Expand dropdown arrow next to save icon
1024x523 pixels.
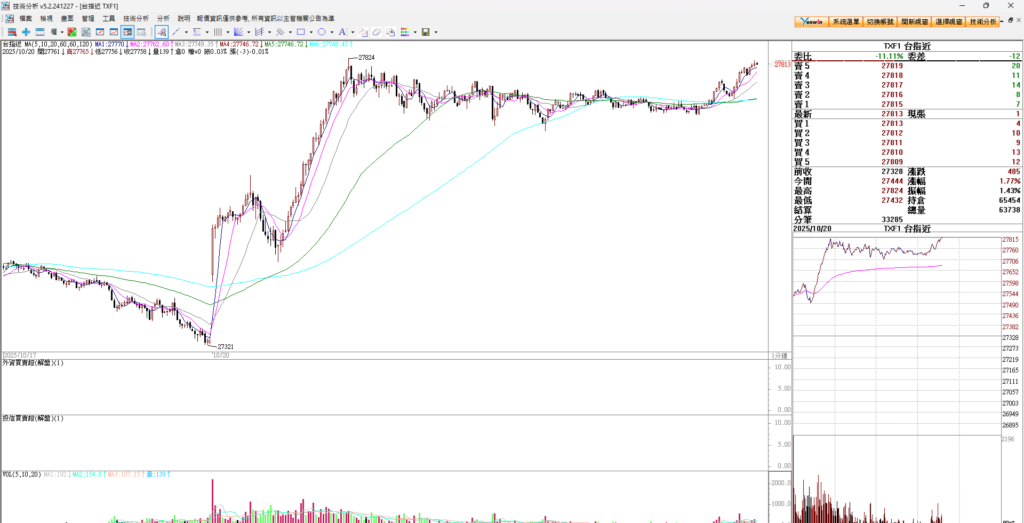(x=436, y=32)
